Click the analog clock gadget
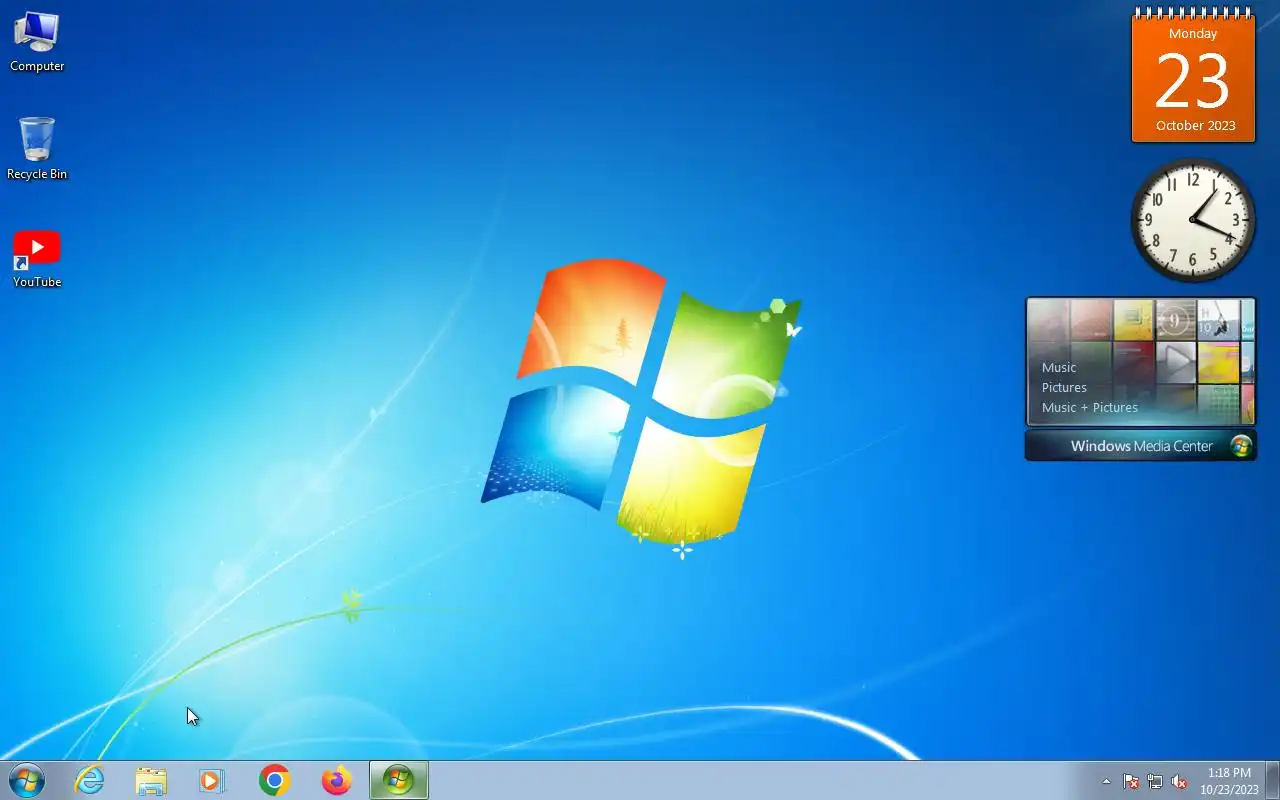 (x=1193, y=220)
